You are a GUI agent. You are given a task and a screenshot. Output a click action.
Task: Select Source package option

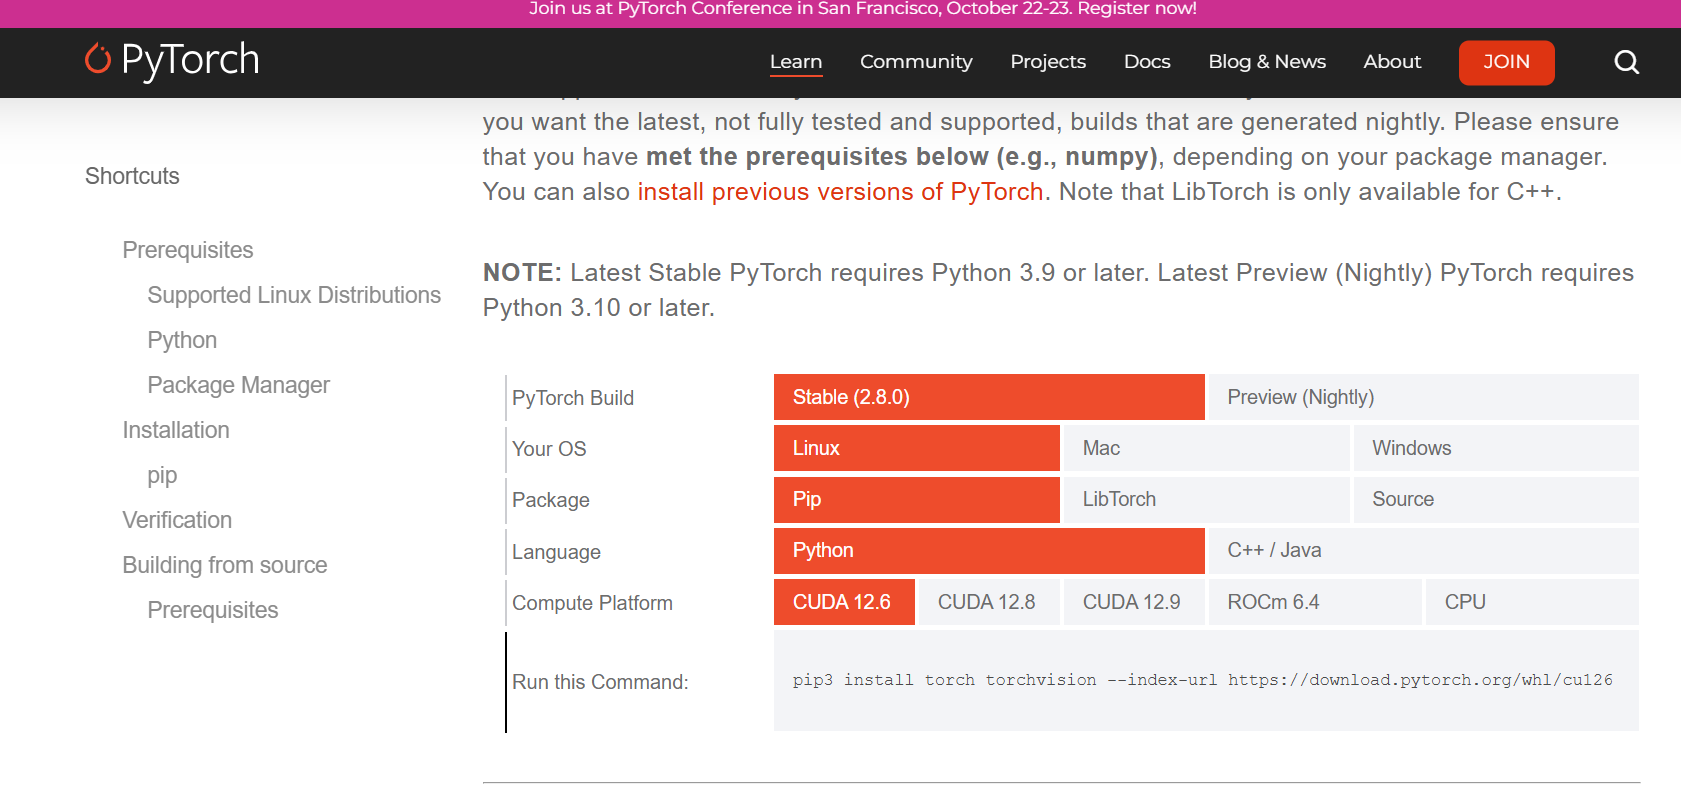pyautogui.click(x=1496, y=499)
